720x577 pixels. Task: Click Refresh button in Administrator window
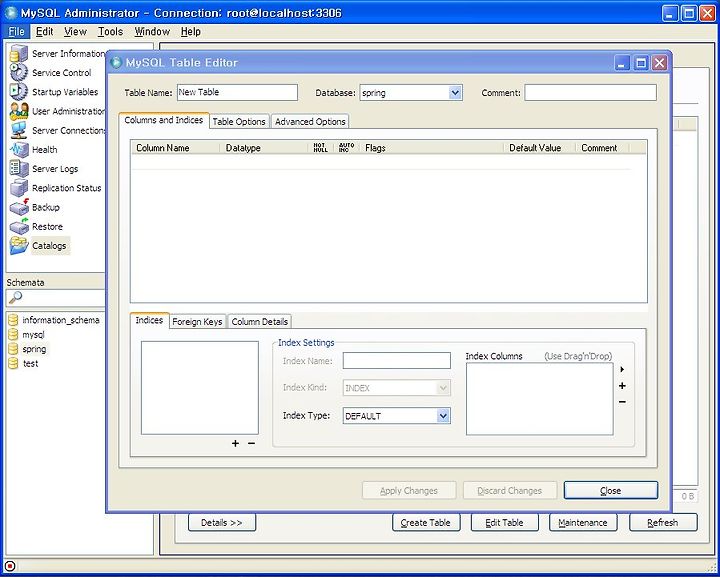(663, 523)
